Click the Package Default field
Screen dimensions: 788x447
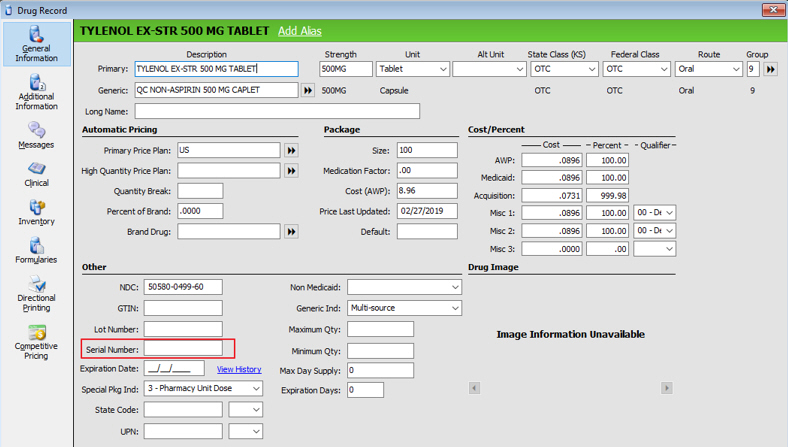coord(427,231)
